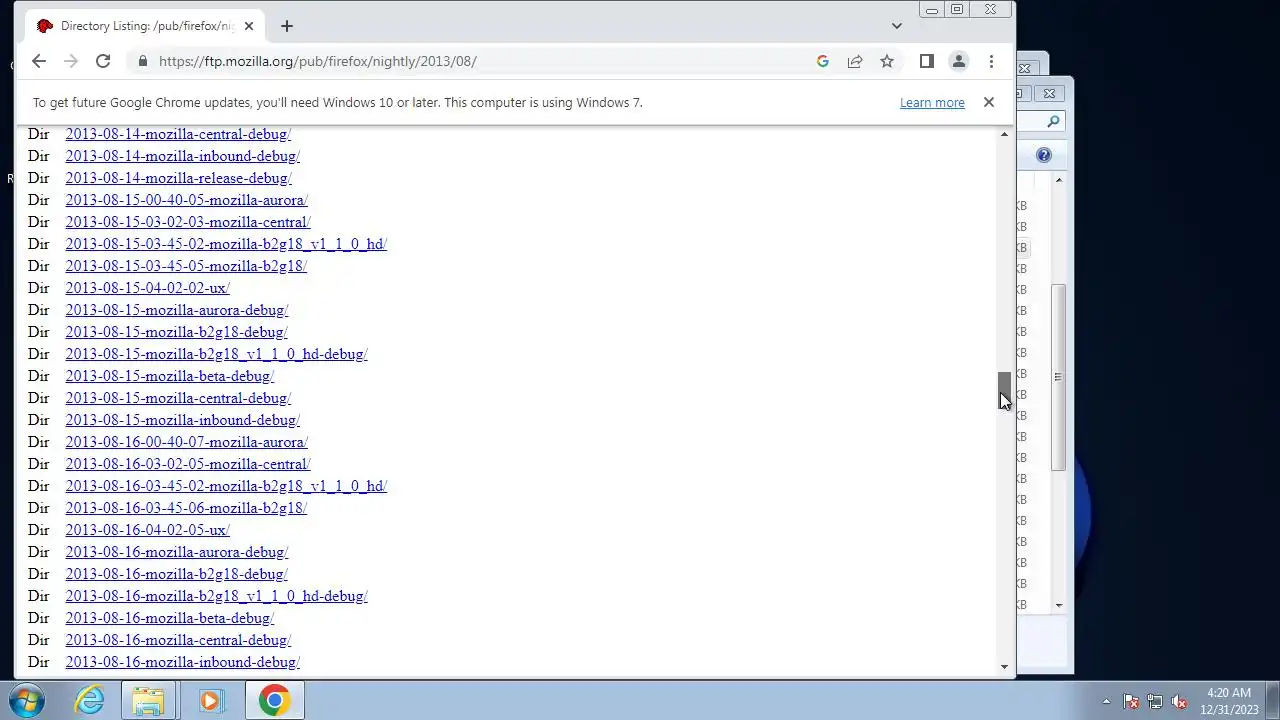Open 2013-08-16-03-45-06-mozilla-b2g18 directory
The height and width of the screenshot is (720, 1280).
pyautogui.click(x=186, y=508)
